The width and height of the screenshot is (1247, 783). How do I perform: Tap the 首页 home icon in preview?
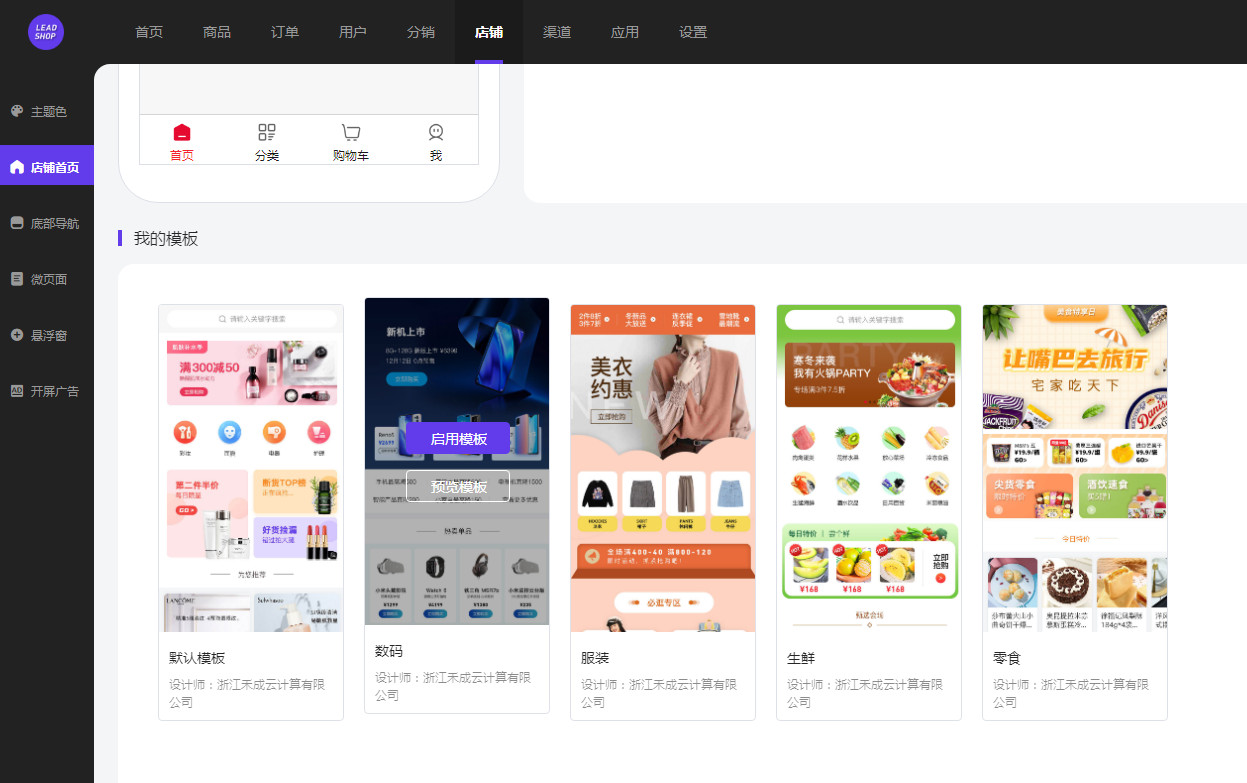pos(181,132)
